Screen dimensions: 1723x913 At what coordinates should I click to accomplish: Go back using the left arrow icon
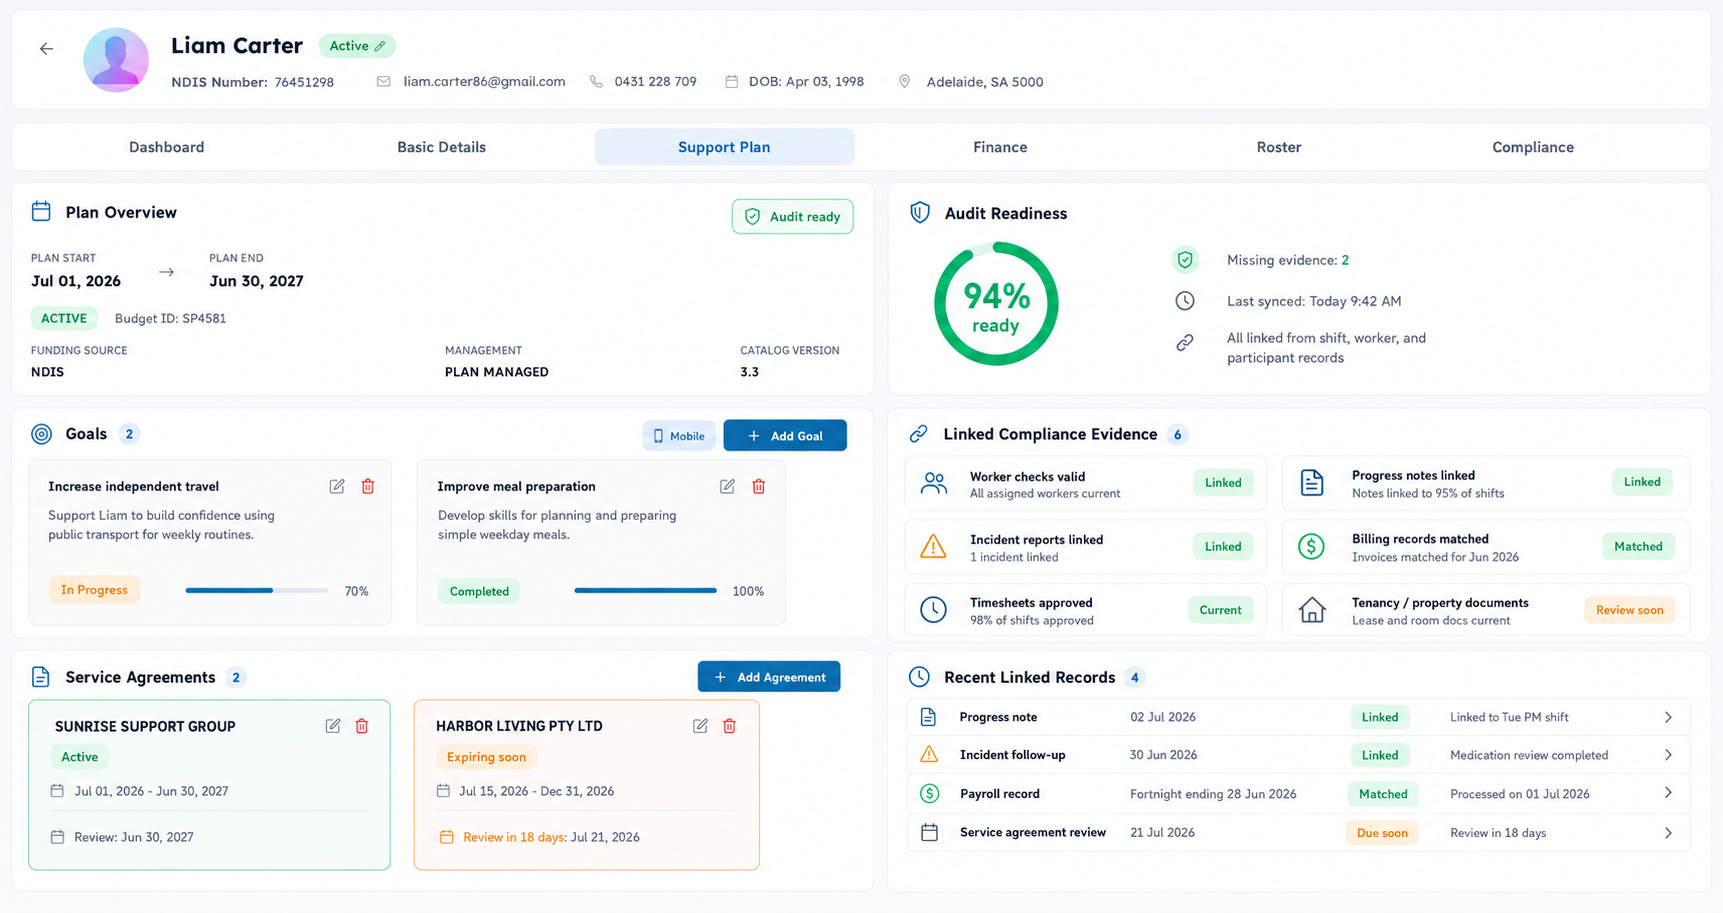[x=46, y=48]
